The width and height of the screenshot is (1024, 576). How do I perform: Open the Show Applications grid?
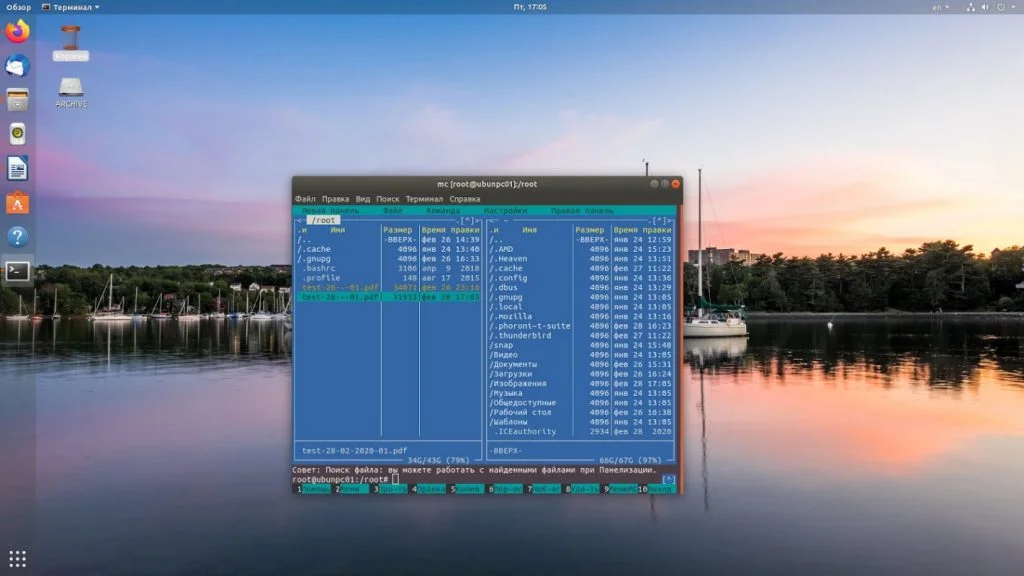click(x=17, y=558)
